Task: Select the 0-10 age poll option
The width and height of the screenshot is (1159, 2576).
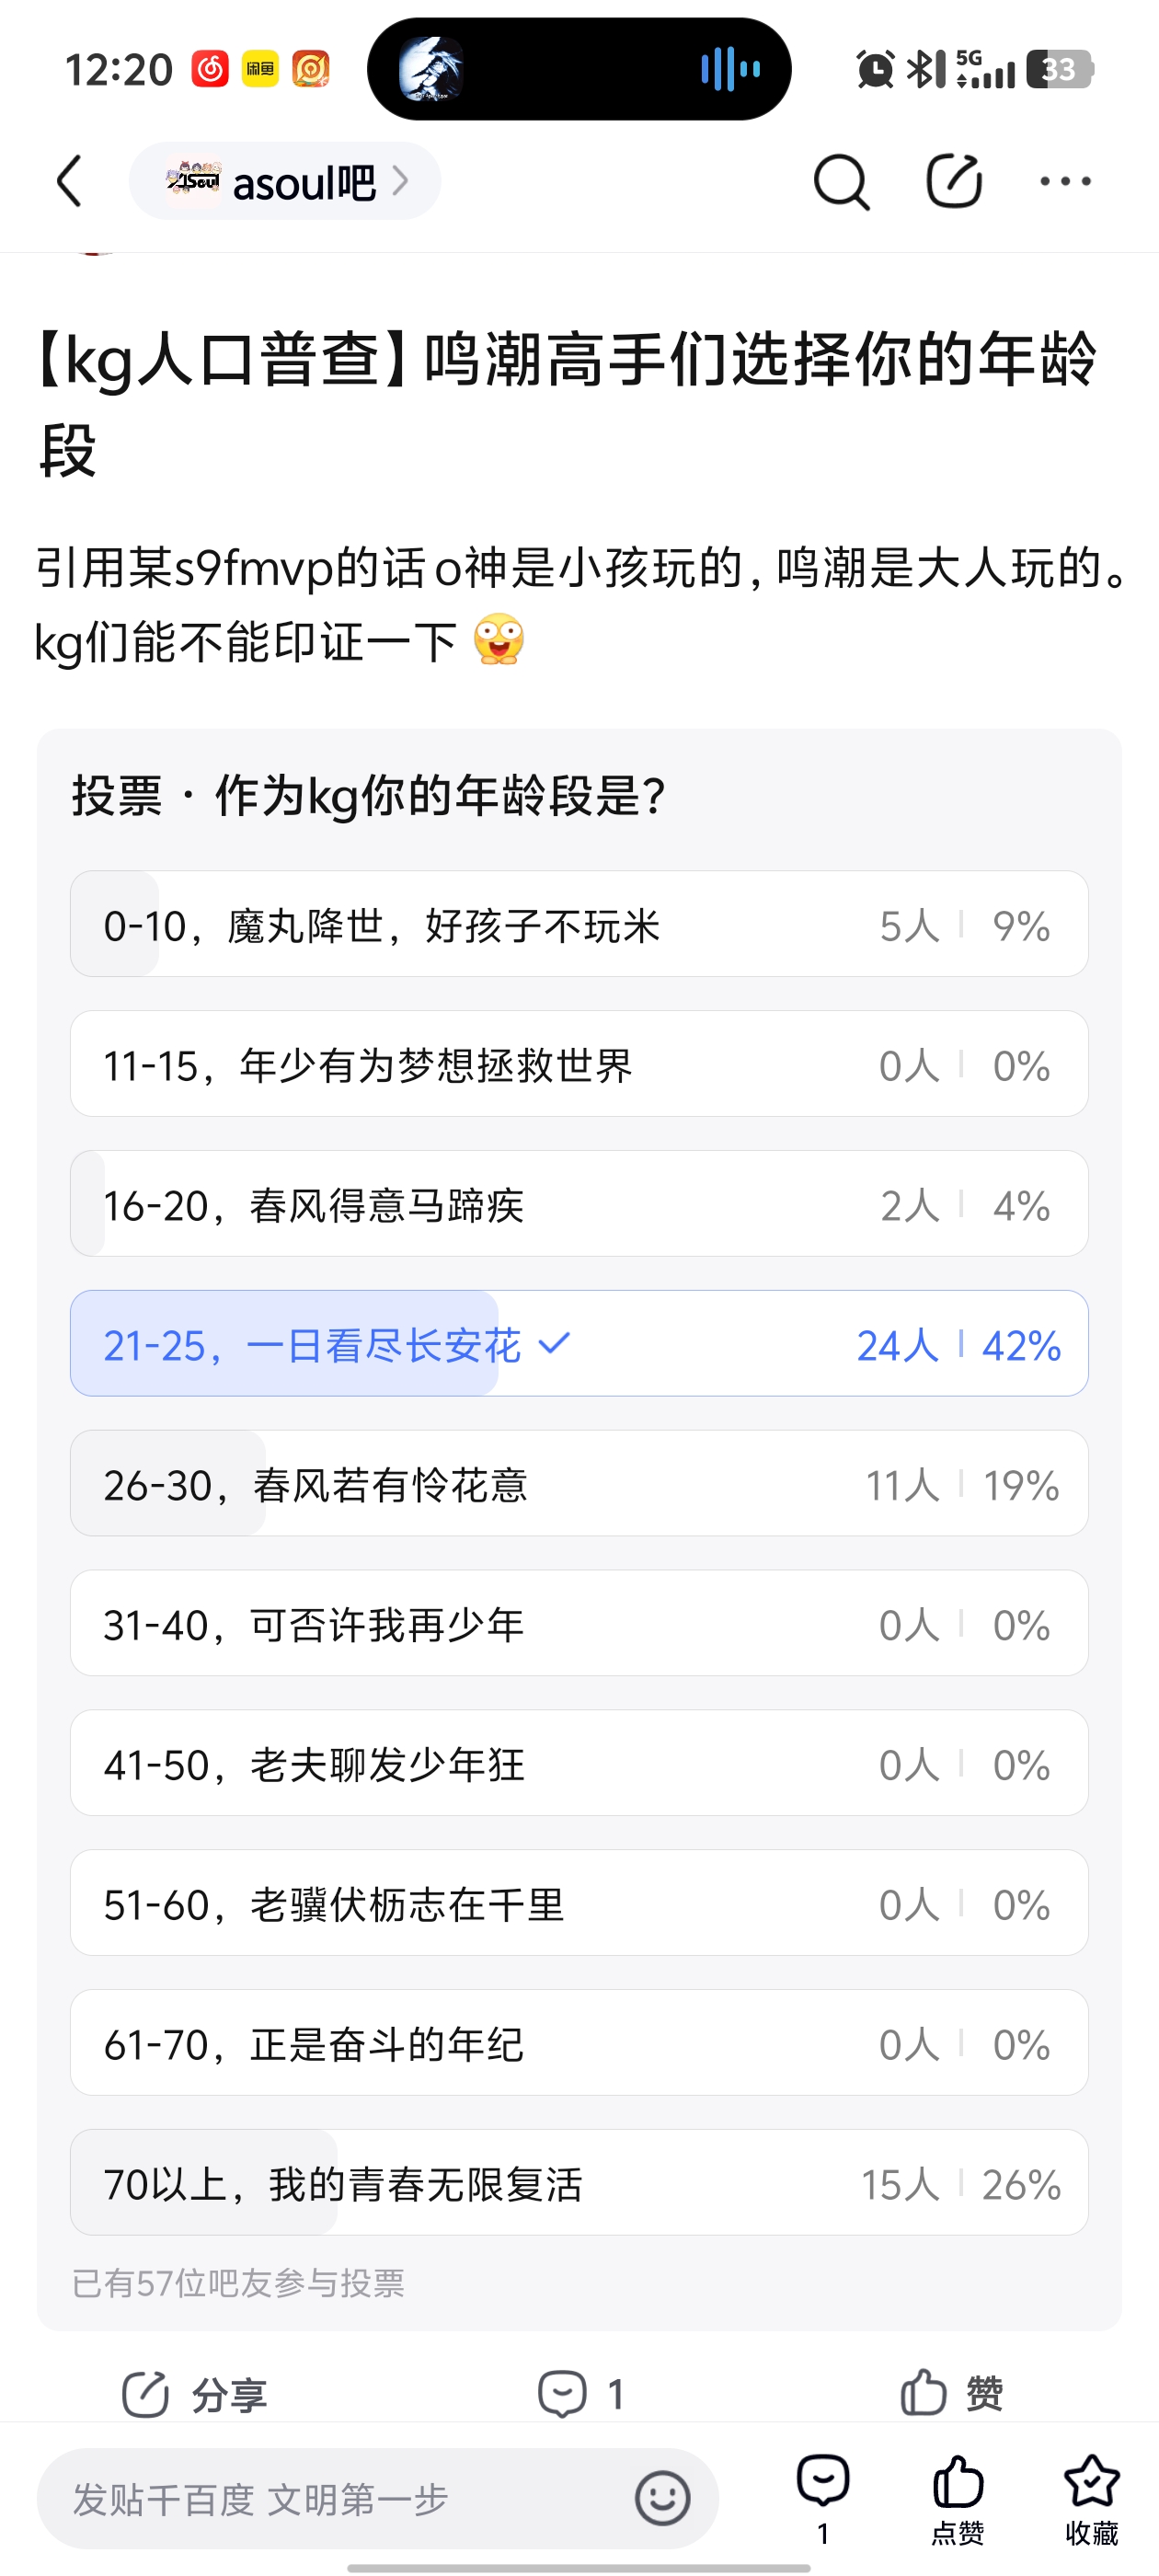Action: (x=579, y=924)
